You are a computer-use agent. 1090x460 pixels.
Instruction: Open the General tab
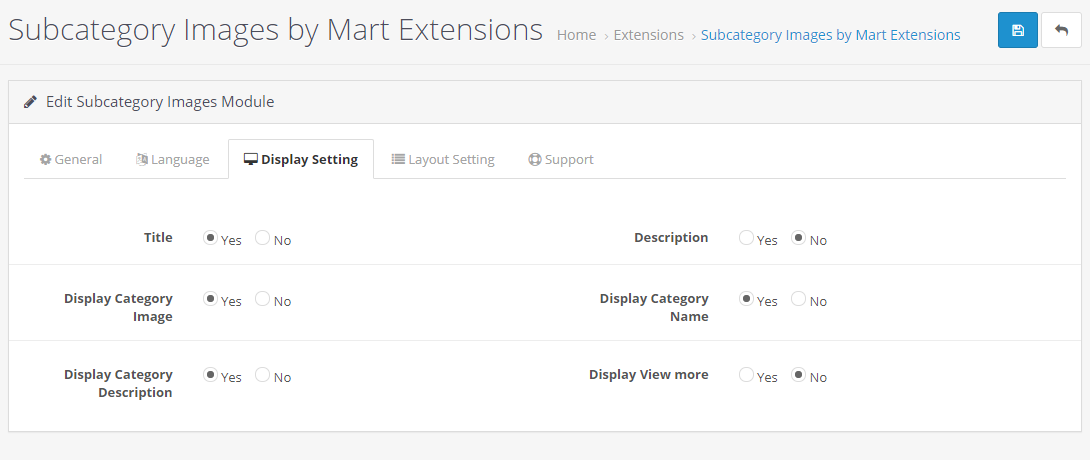click(x=71, y=159)
